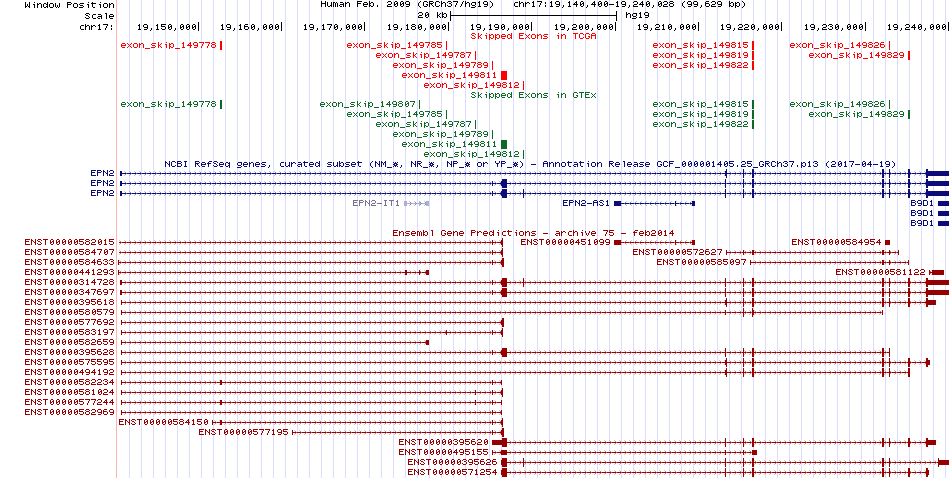Click the green GTEx exon_skip_149829 label
Viewport: 950px width, 478px height.
click(857, 115)
